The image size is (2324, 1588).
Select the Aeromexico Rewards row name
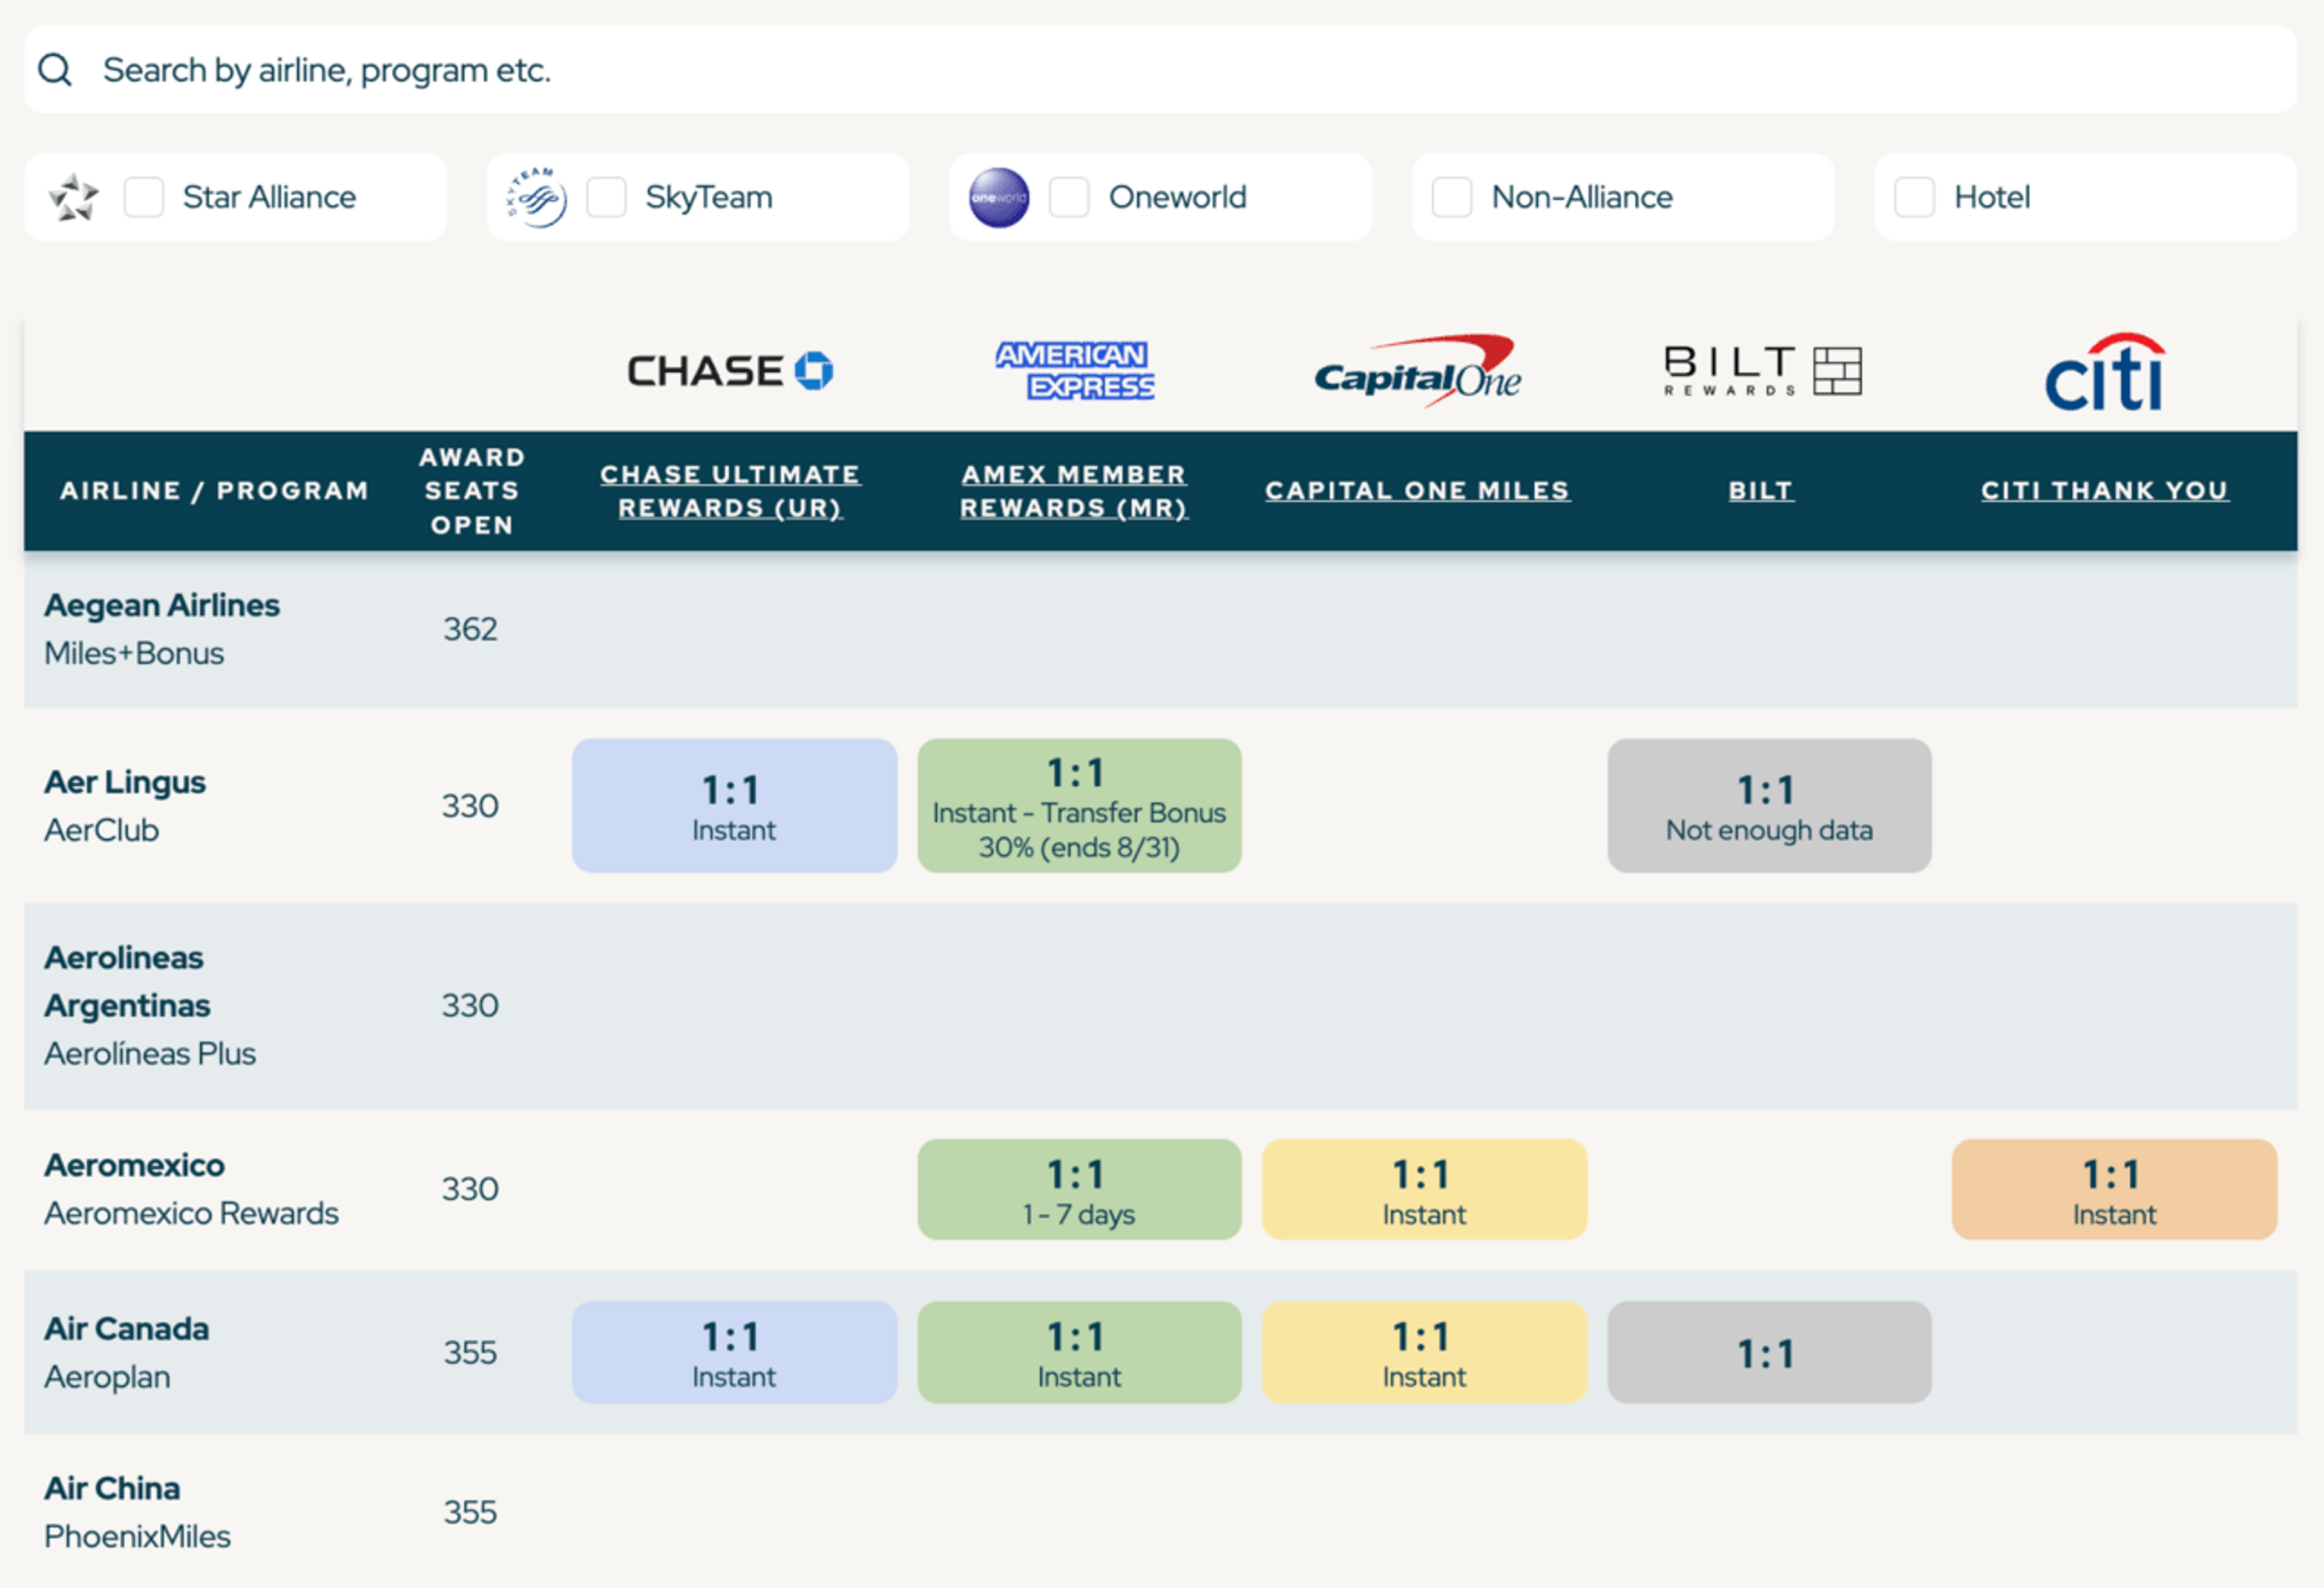pyautogui.click(x=191, y=1189)
